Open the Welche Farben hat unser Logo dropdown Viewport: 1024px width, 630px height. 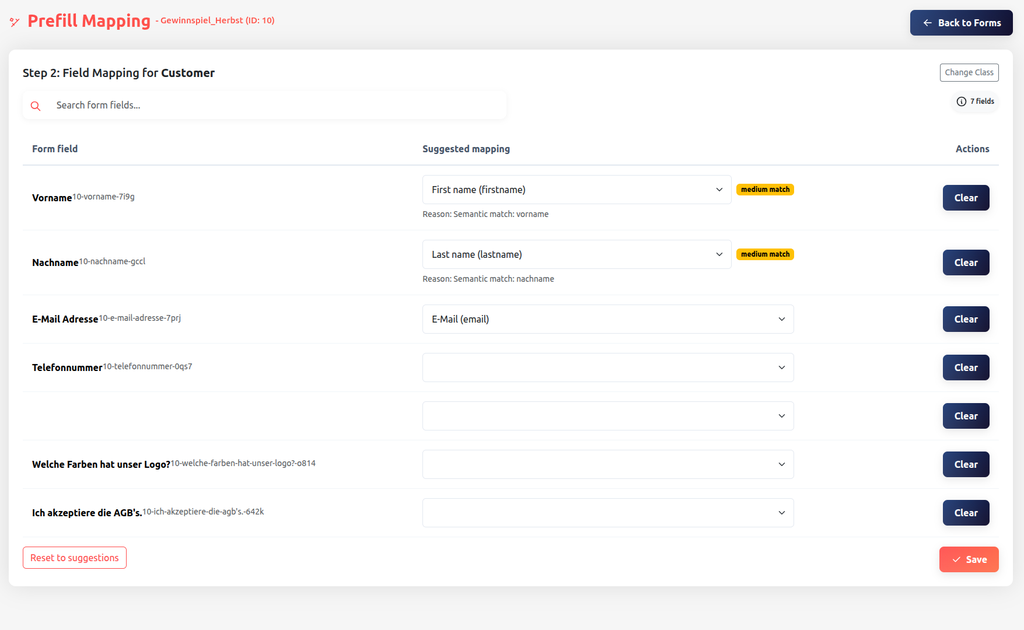608,464
